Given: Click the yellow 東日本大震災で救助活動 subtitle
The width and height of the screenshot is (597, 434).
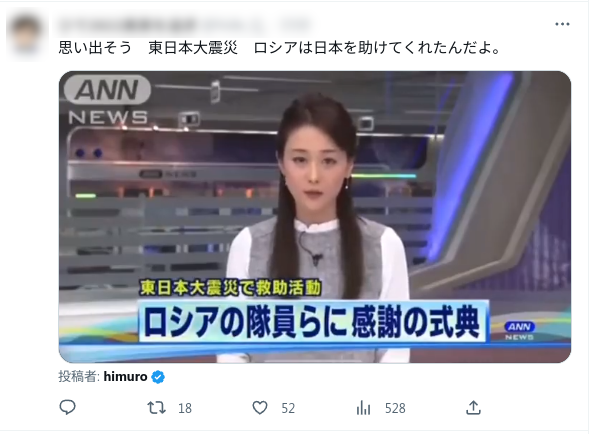Looking at the screenshot, I should click(x=231, y=287).
